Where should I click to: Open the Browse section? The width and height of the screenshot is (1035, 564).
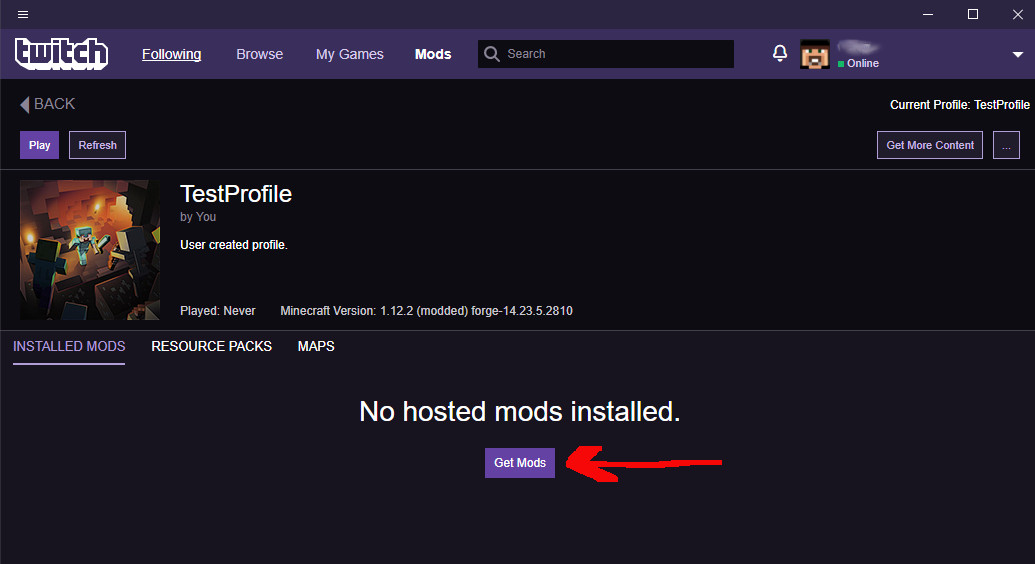tap(259, 54)
